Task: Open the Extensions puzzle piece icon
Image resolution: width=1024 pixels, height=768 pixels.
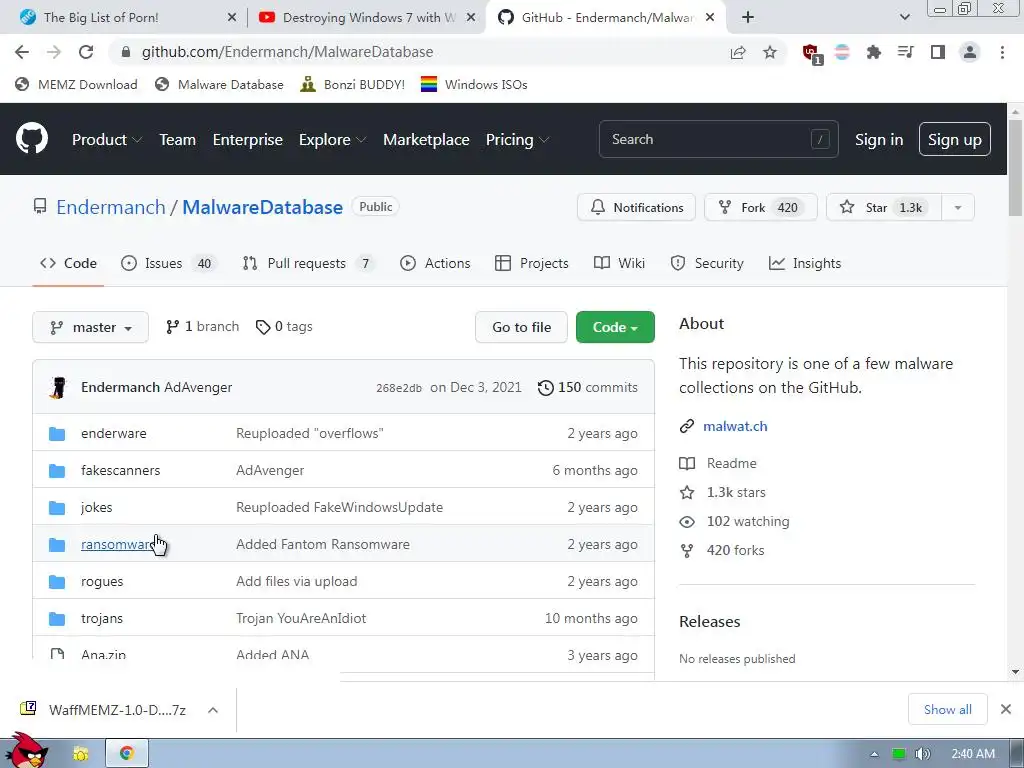Action: tap(873, 52)
